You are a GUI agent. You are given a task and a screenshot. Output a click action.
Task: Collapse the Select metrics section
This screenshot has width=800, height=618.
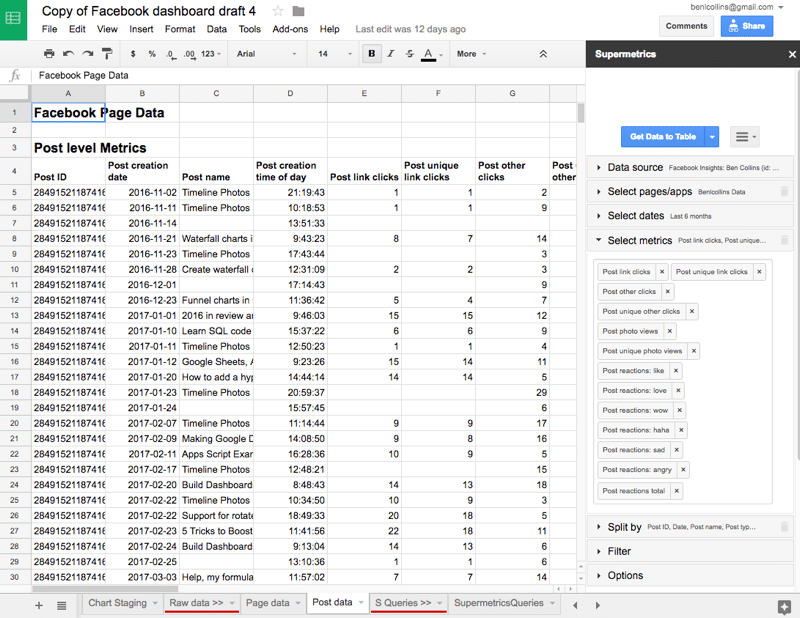coord(690,240)
